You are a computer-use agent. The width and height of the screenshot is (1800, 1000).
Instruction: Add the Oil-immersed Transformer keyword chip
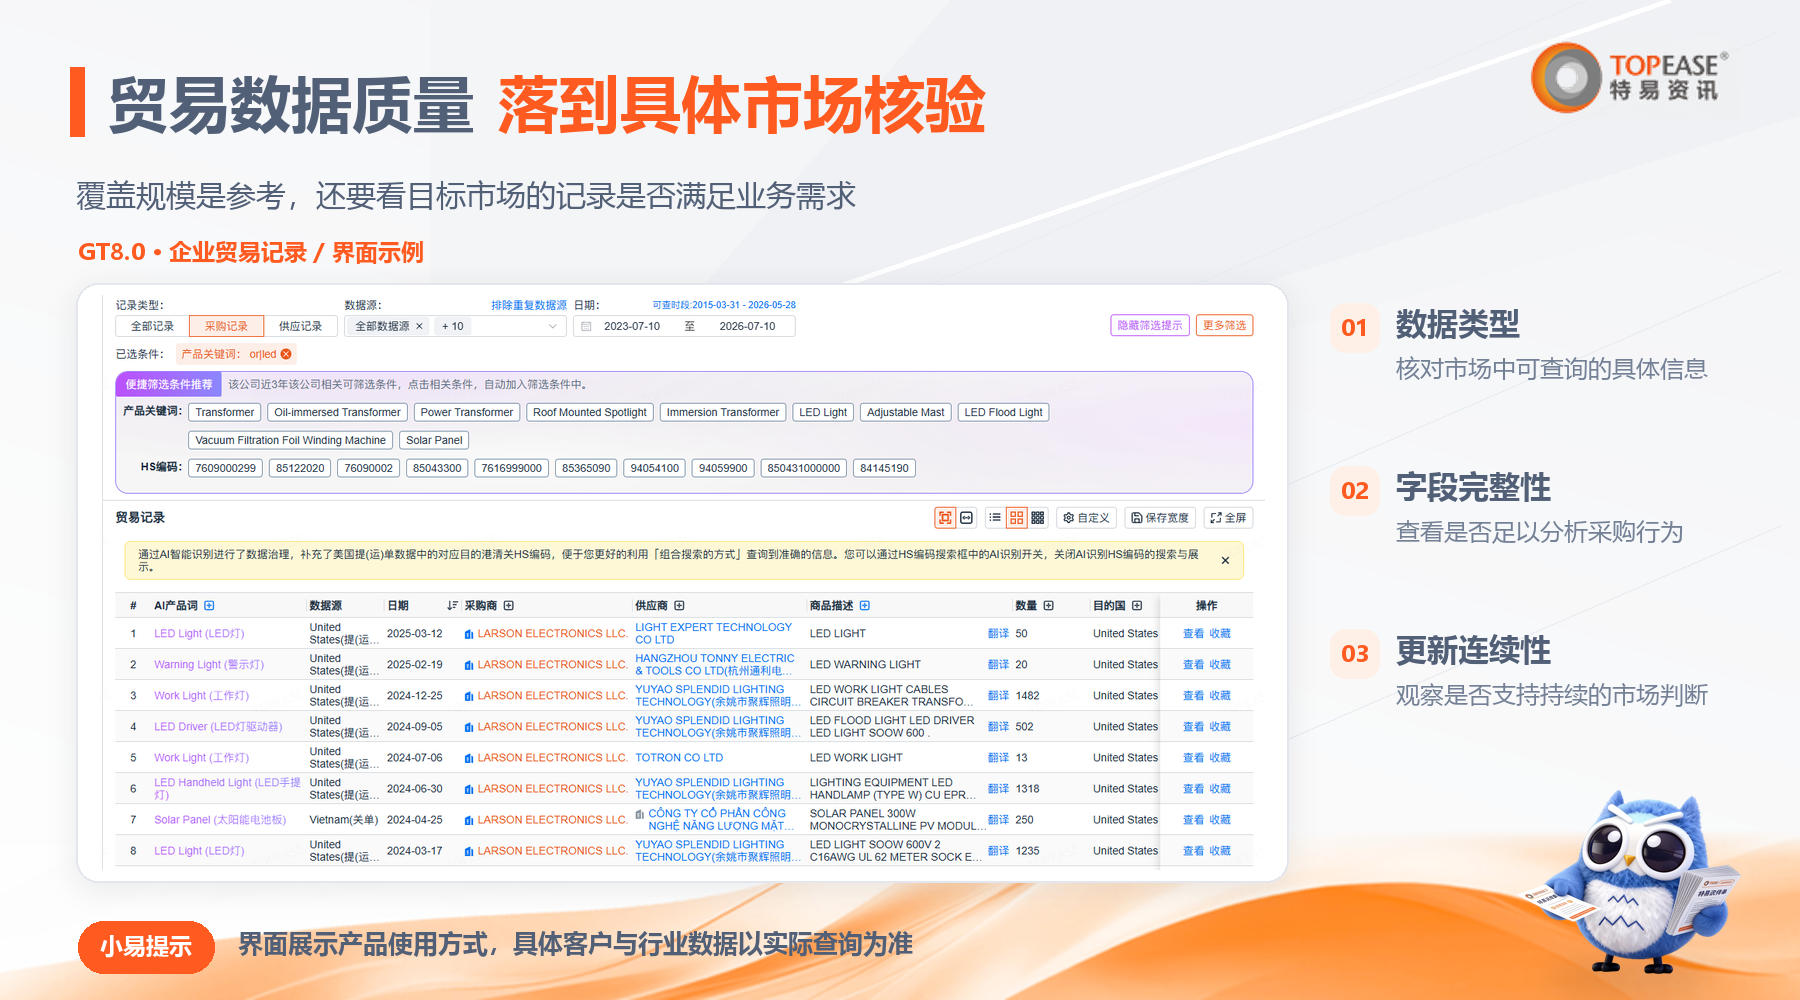337,412
